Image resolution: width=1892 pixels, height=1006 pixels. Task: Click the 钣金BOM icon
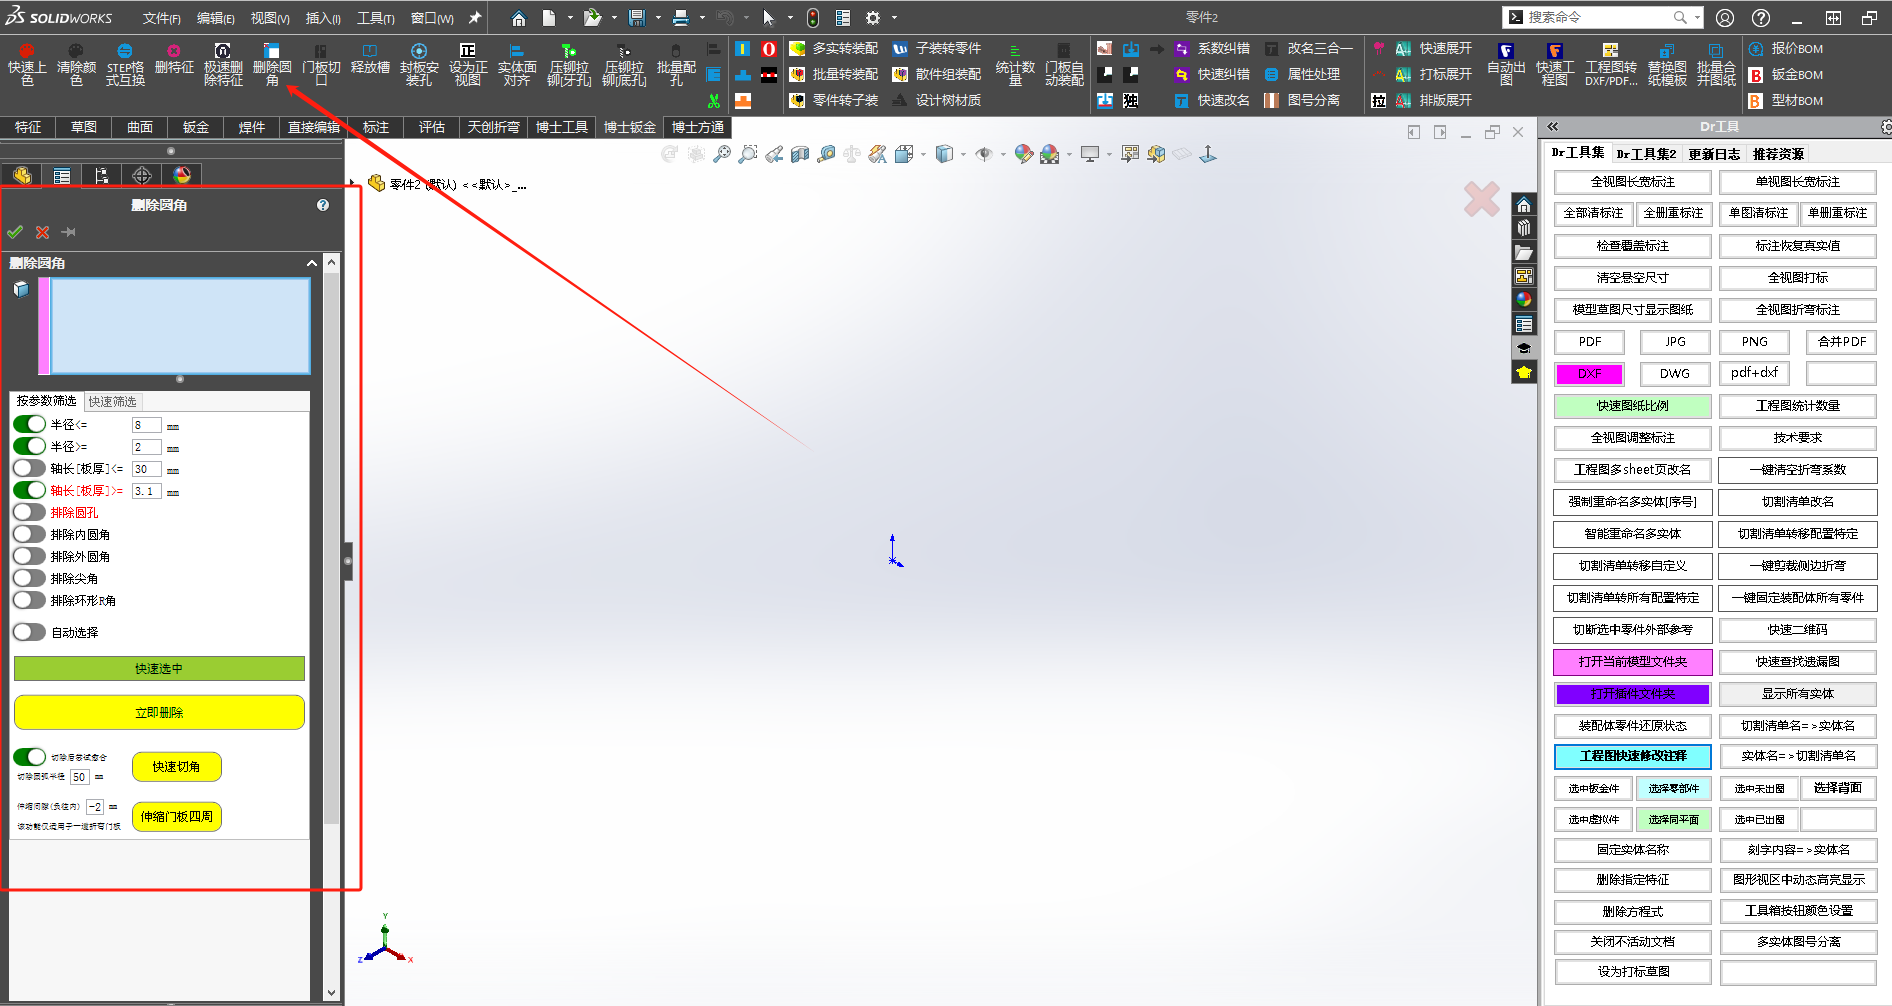coord(1756,74)
